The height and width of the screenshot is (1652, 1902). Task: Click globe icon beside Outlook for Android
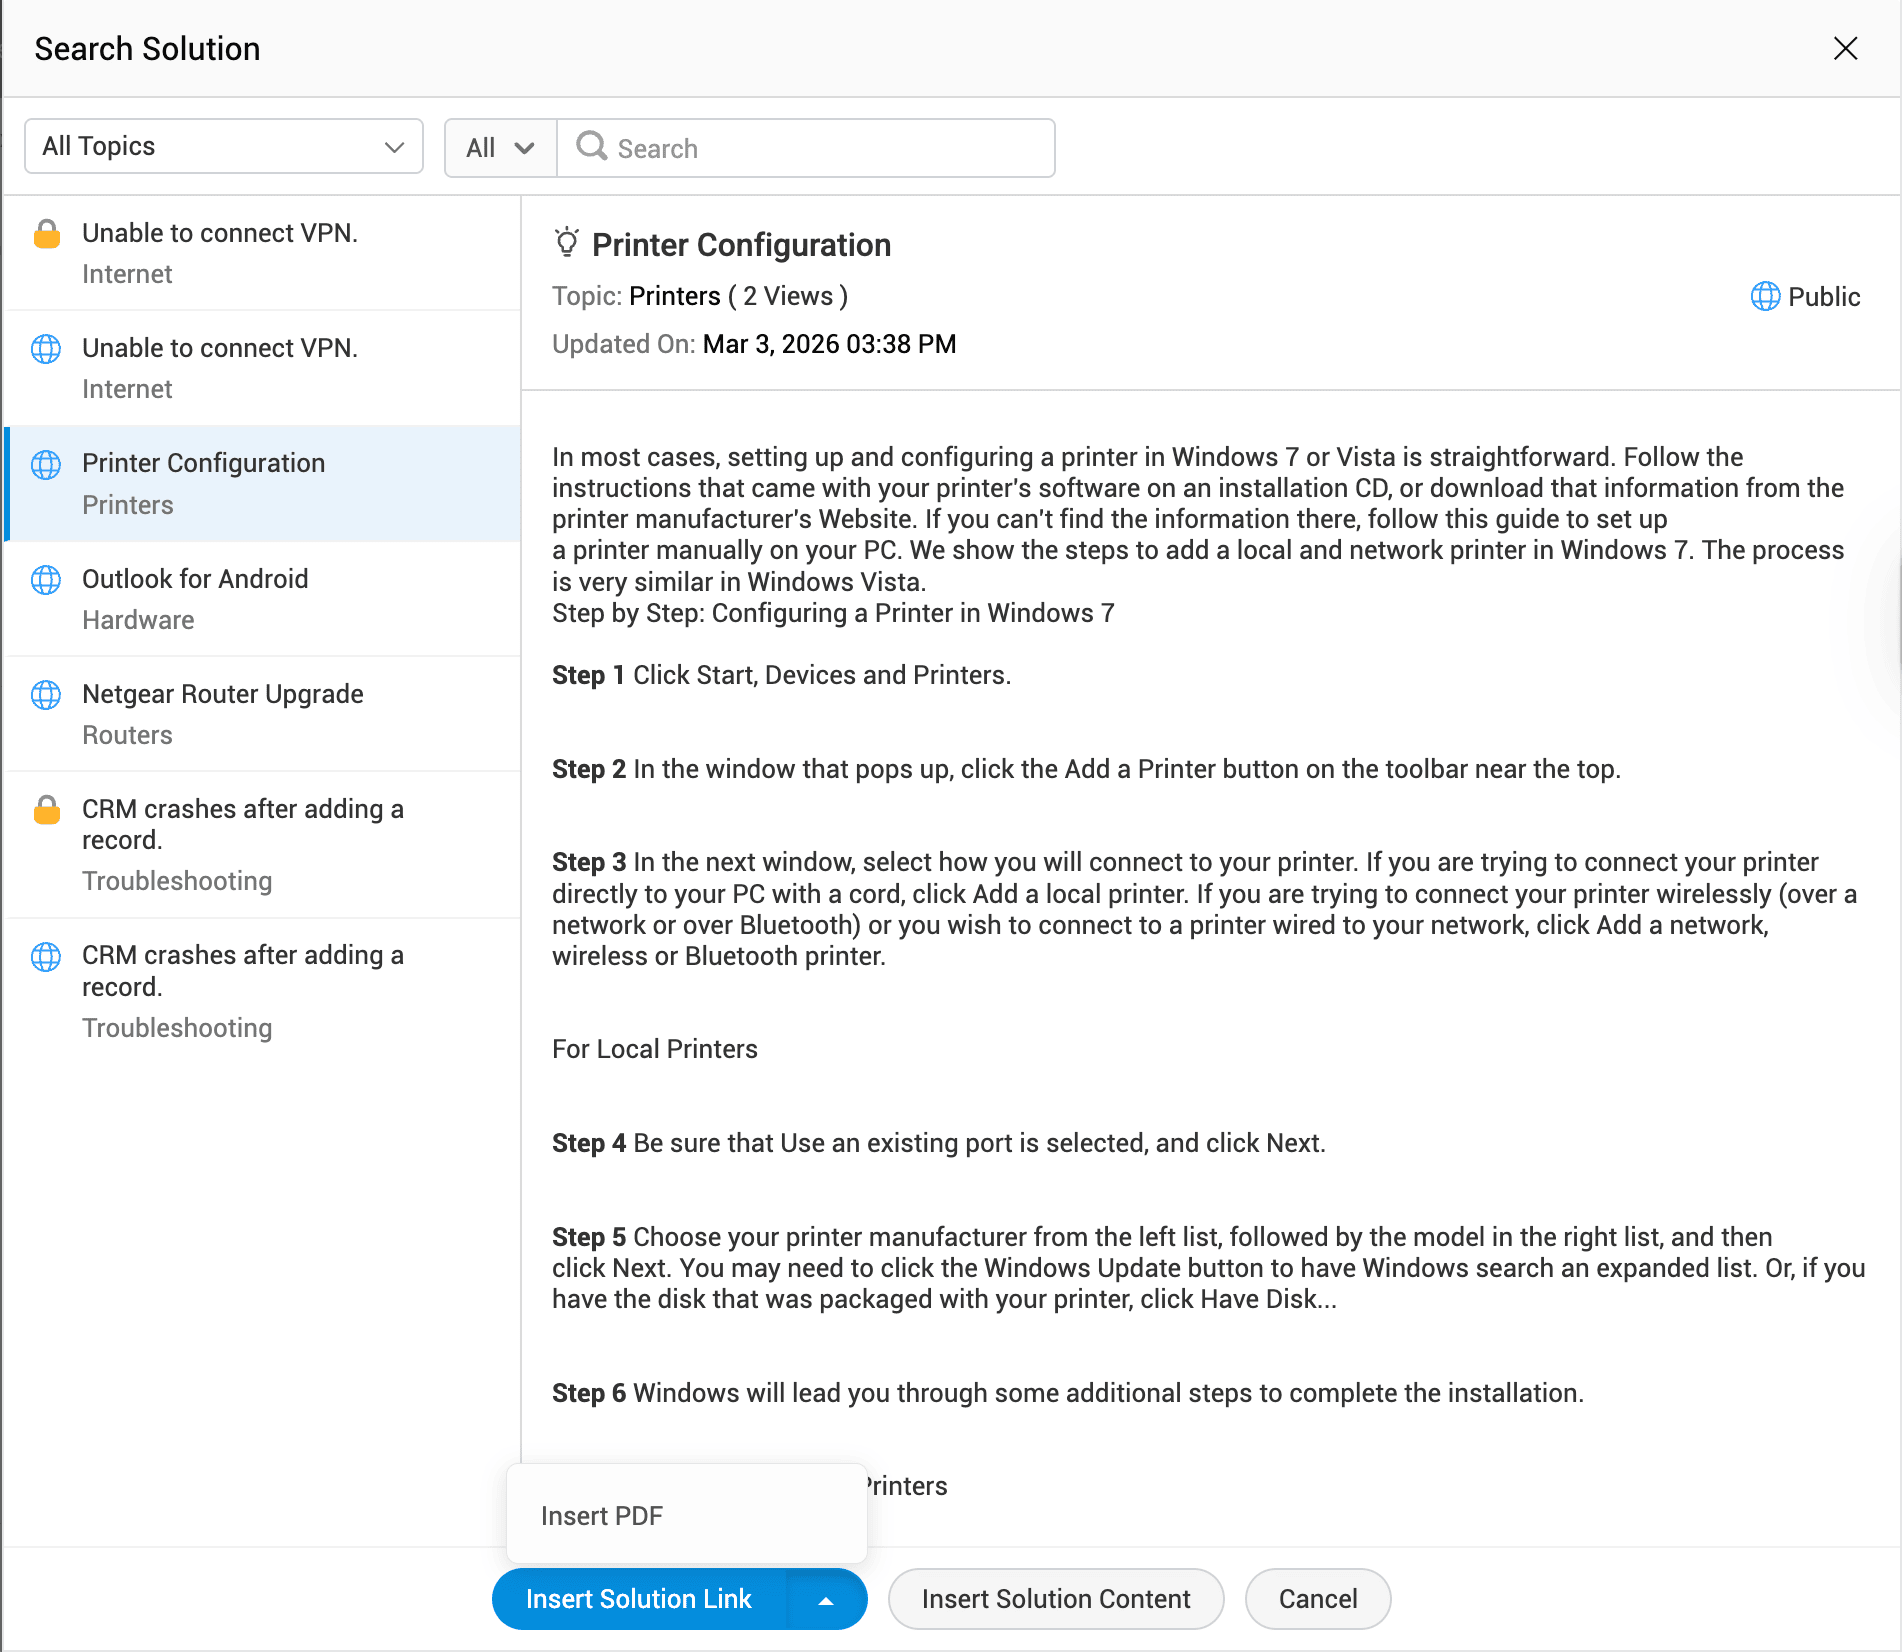pos(46,580)
